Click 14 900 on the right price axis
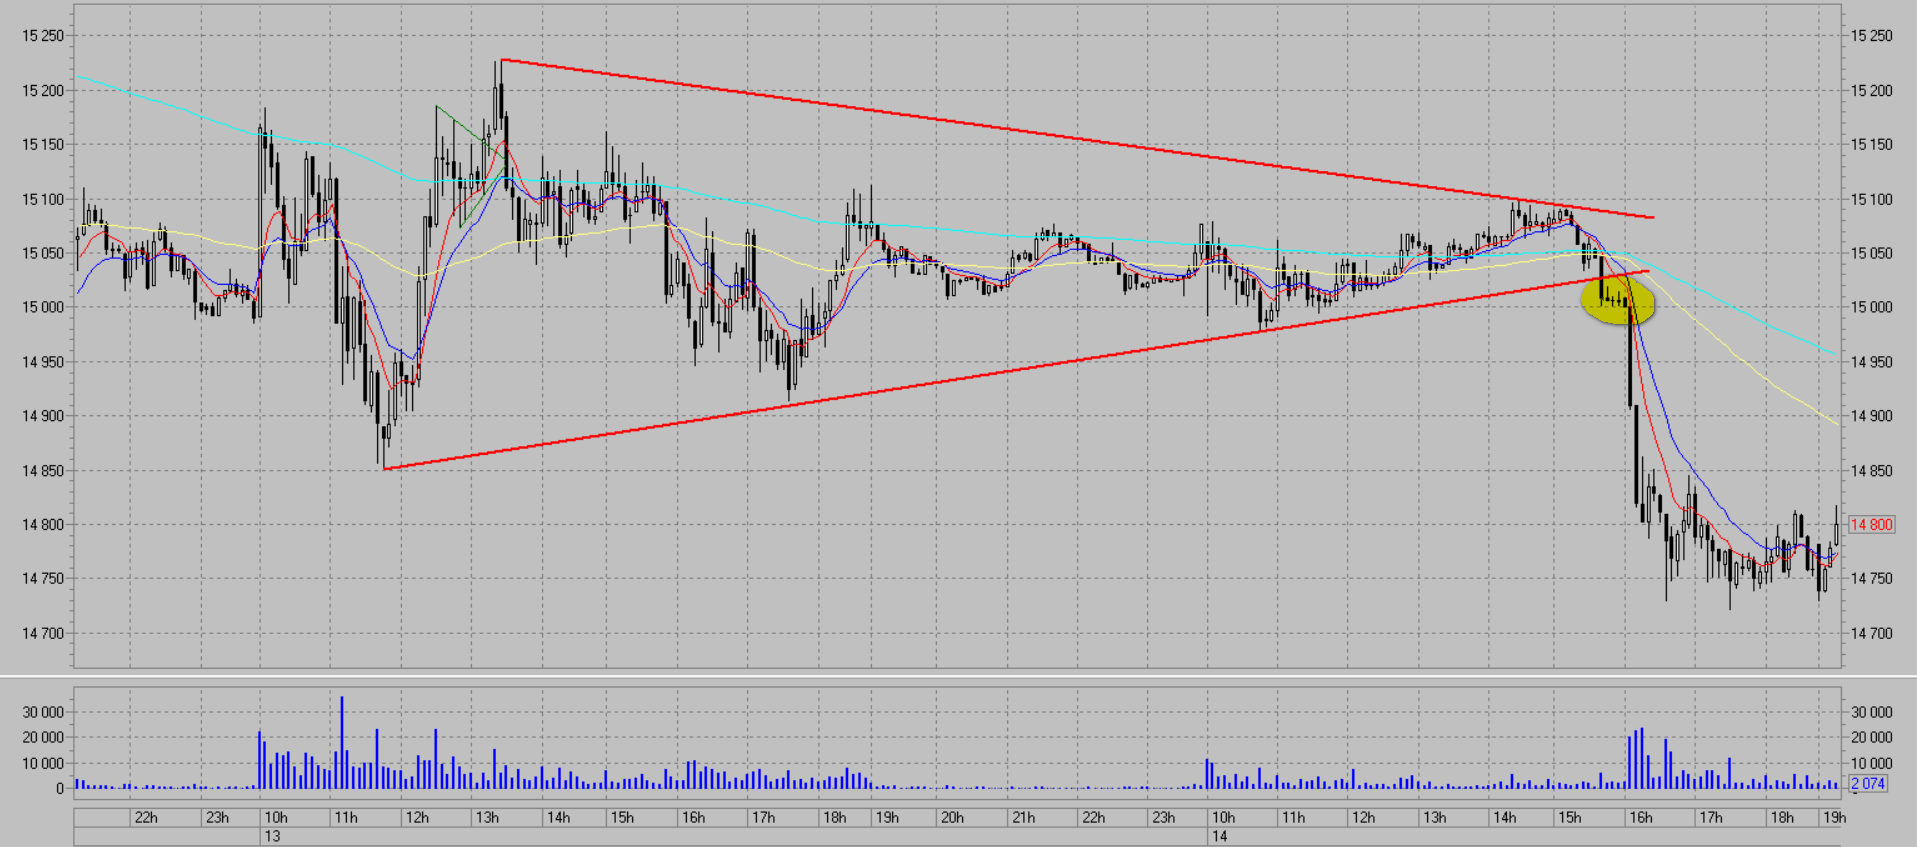This screenshot has width=1917, height=847. coord(1871,416)
